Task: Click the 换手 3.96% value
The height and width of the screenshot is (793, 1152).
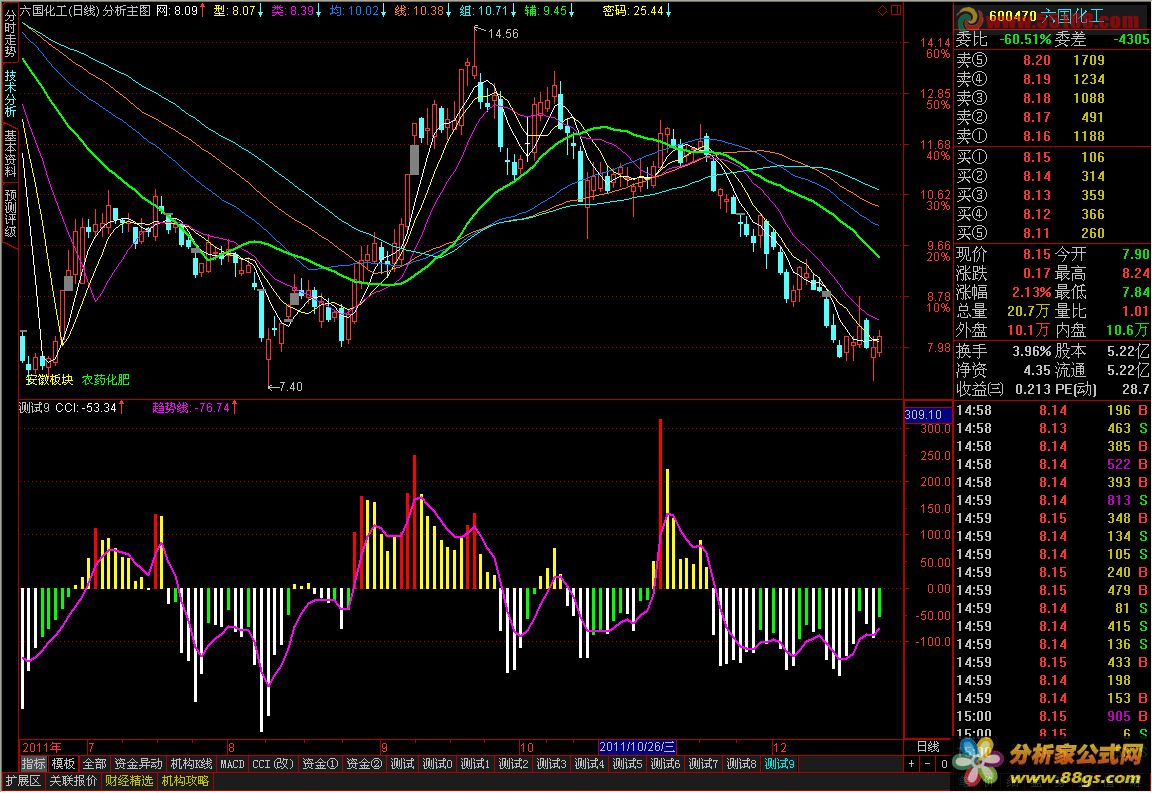Action: click(1032, 351)
